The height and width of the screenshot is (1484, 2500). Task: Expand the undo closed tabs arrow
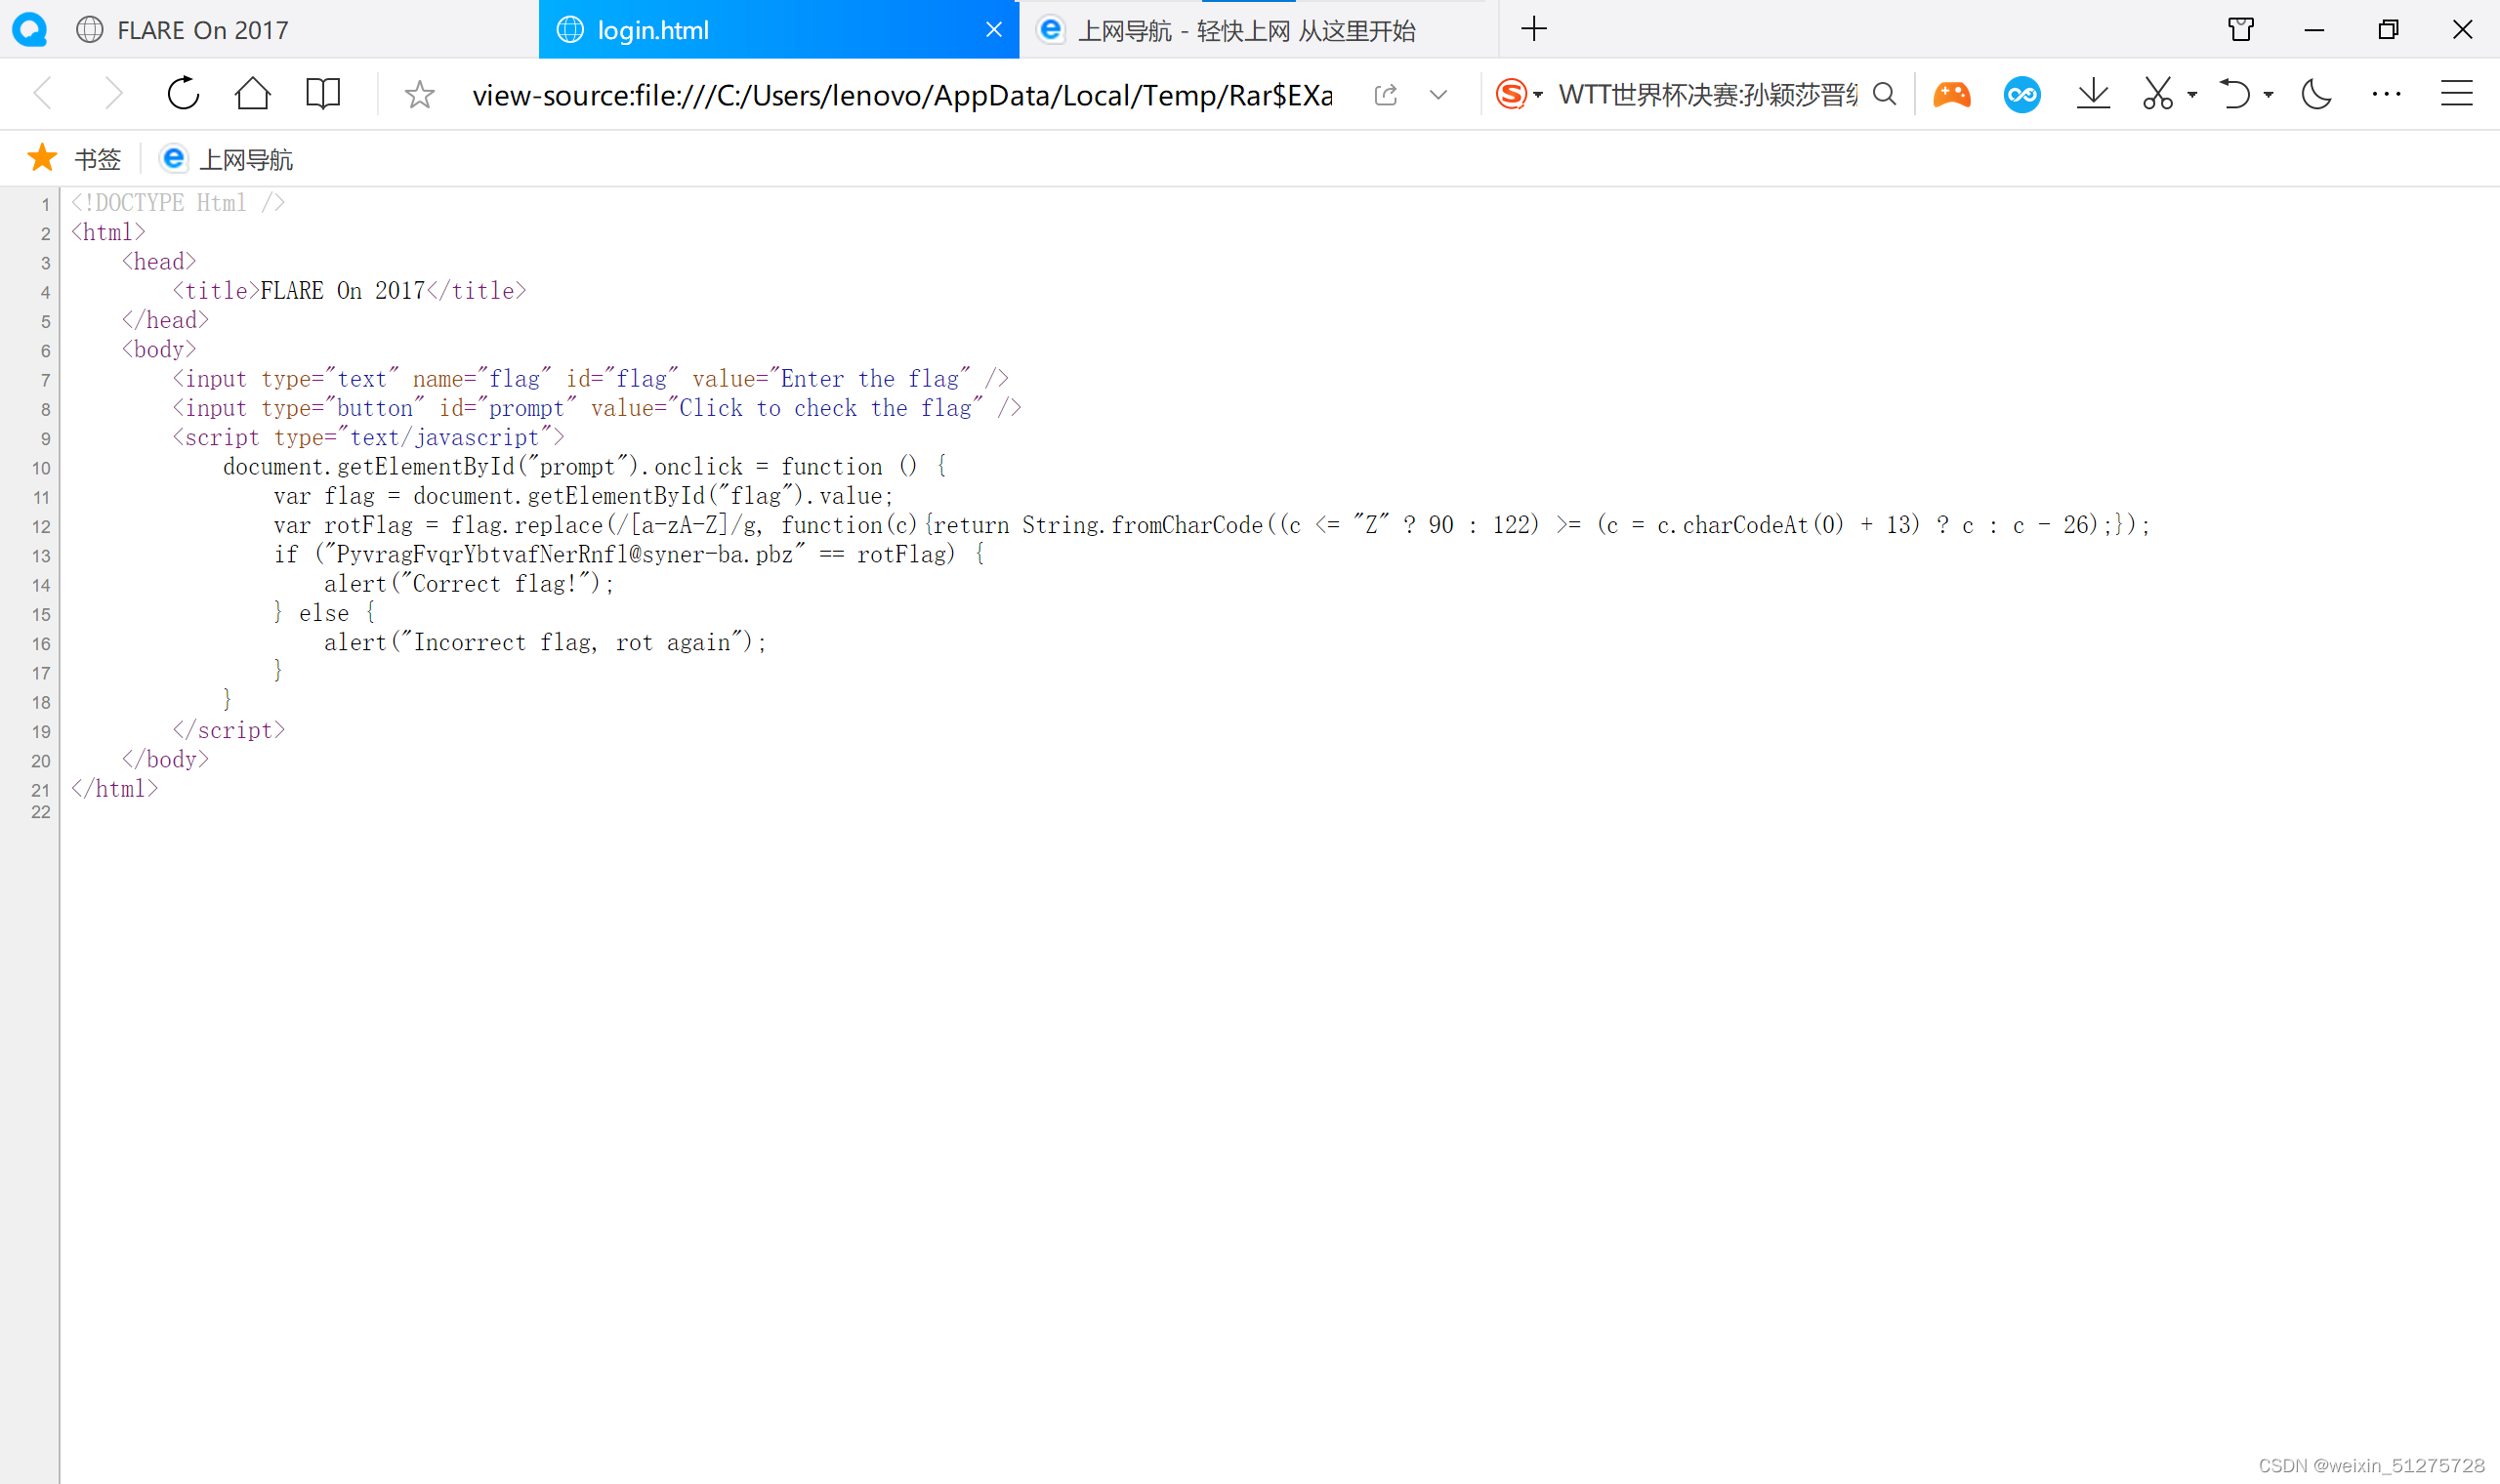pyautogui.click(x=2268, y=96)
